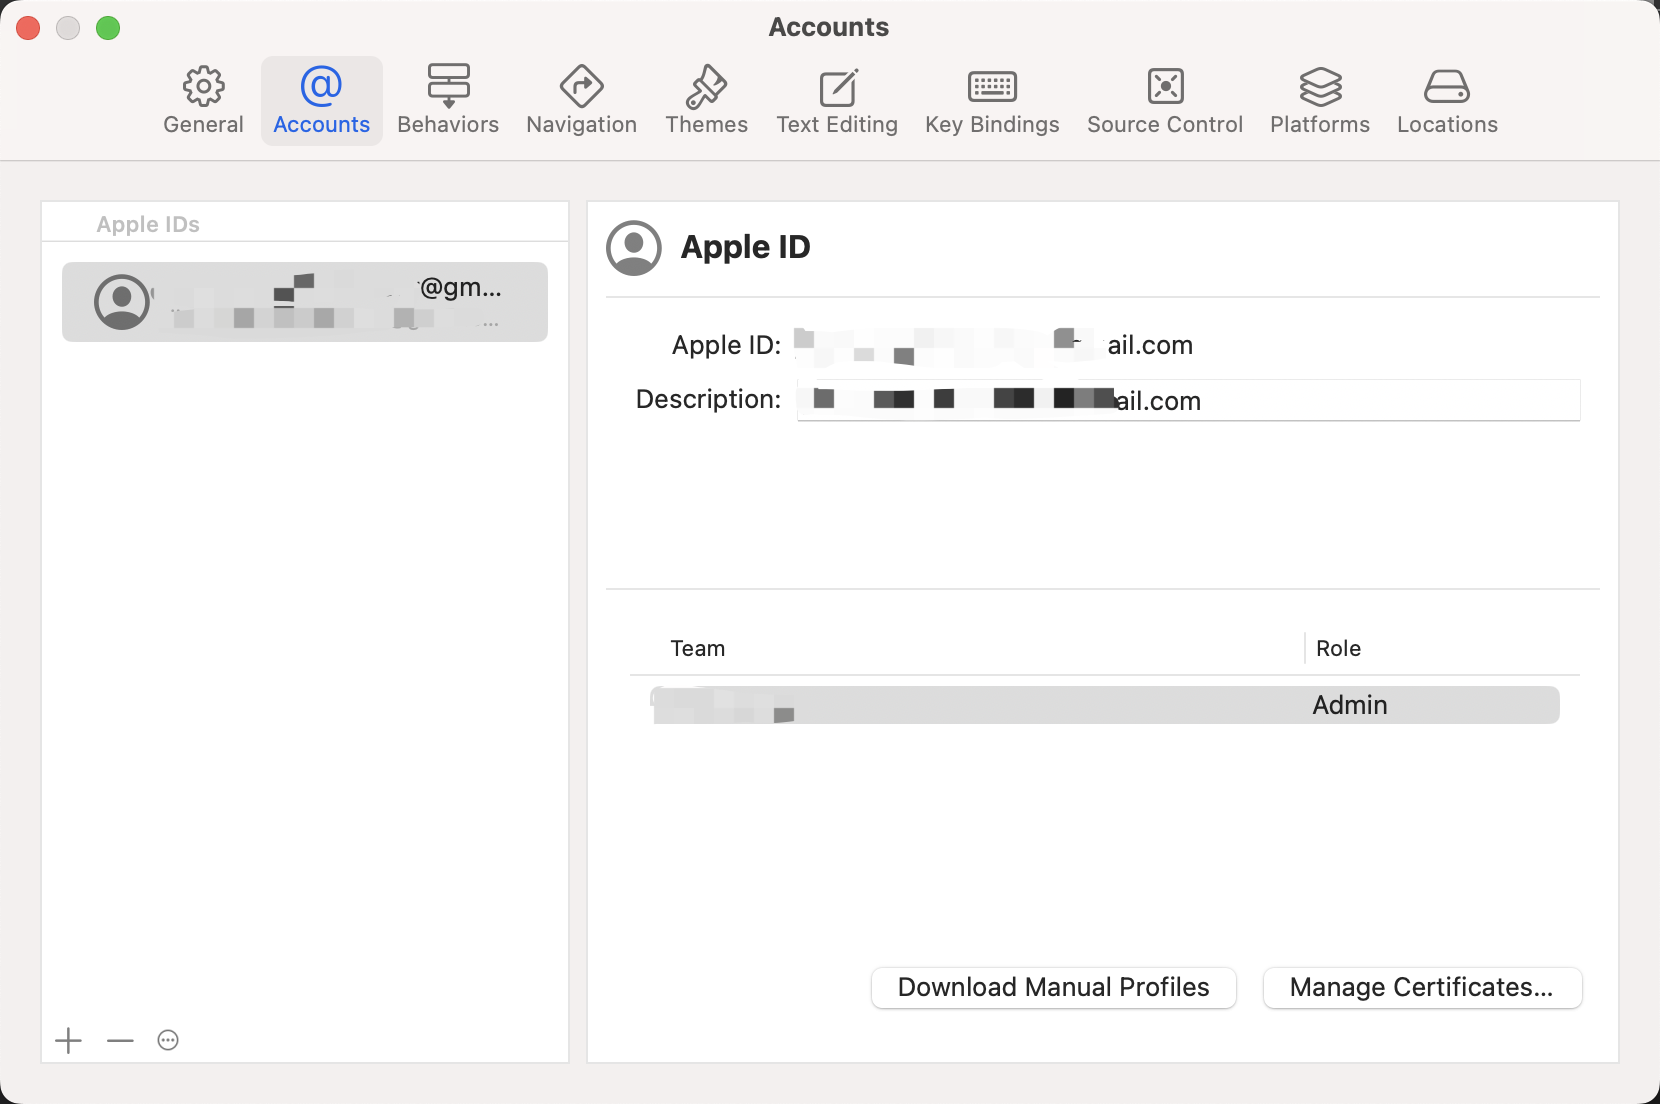This screenshot has width=1660, height=1104.
Task: Open the Locations drive tab
Action: pyautogui.click(x=1447, y=101)
